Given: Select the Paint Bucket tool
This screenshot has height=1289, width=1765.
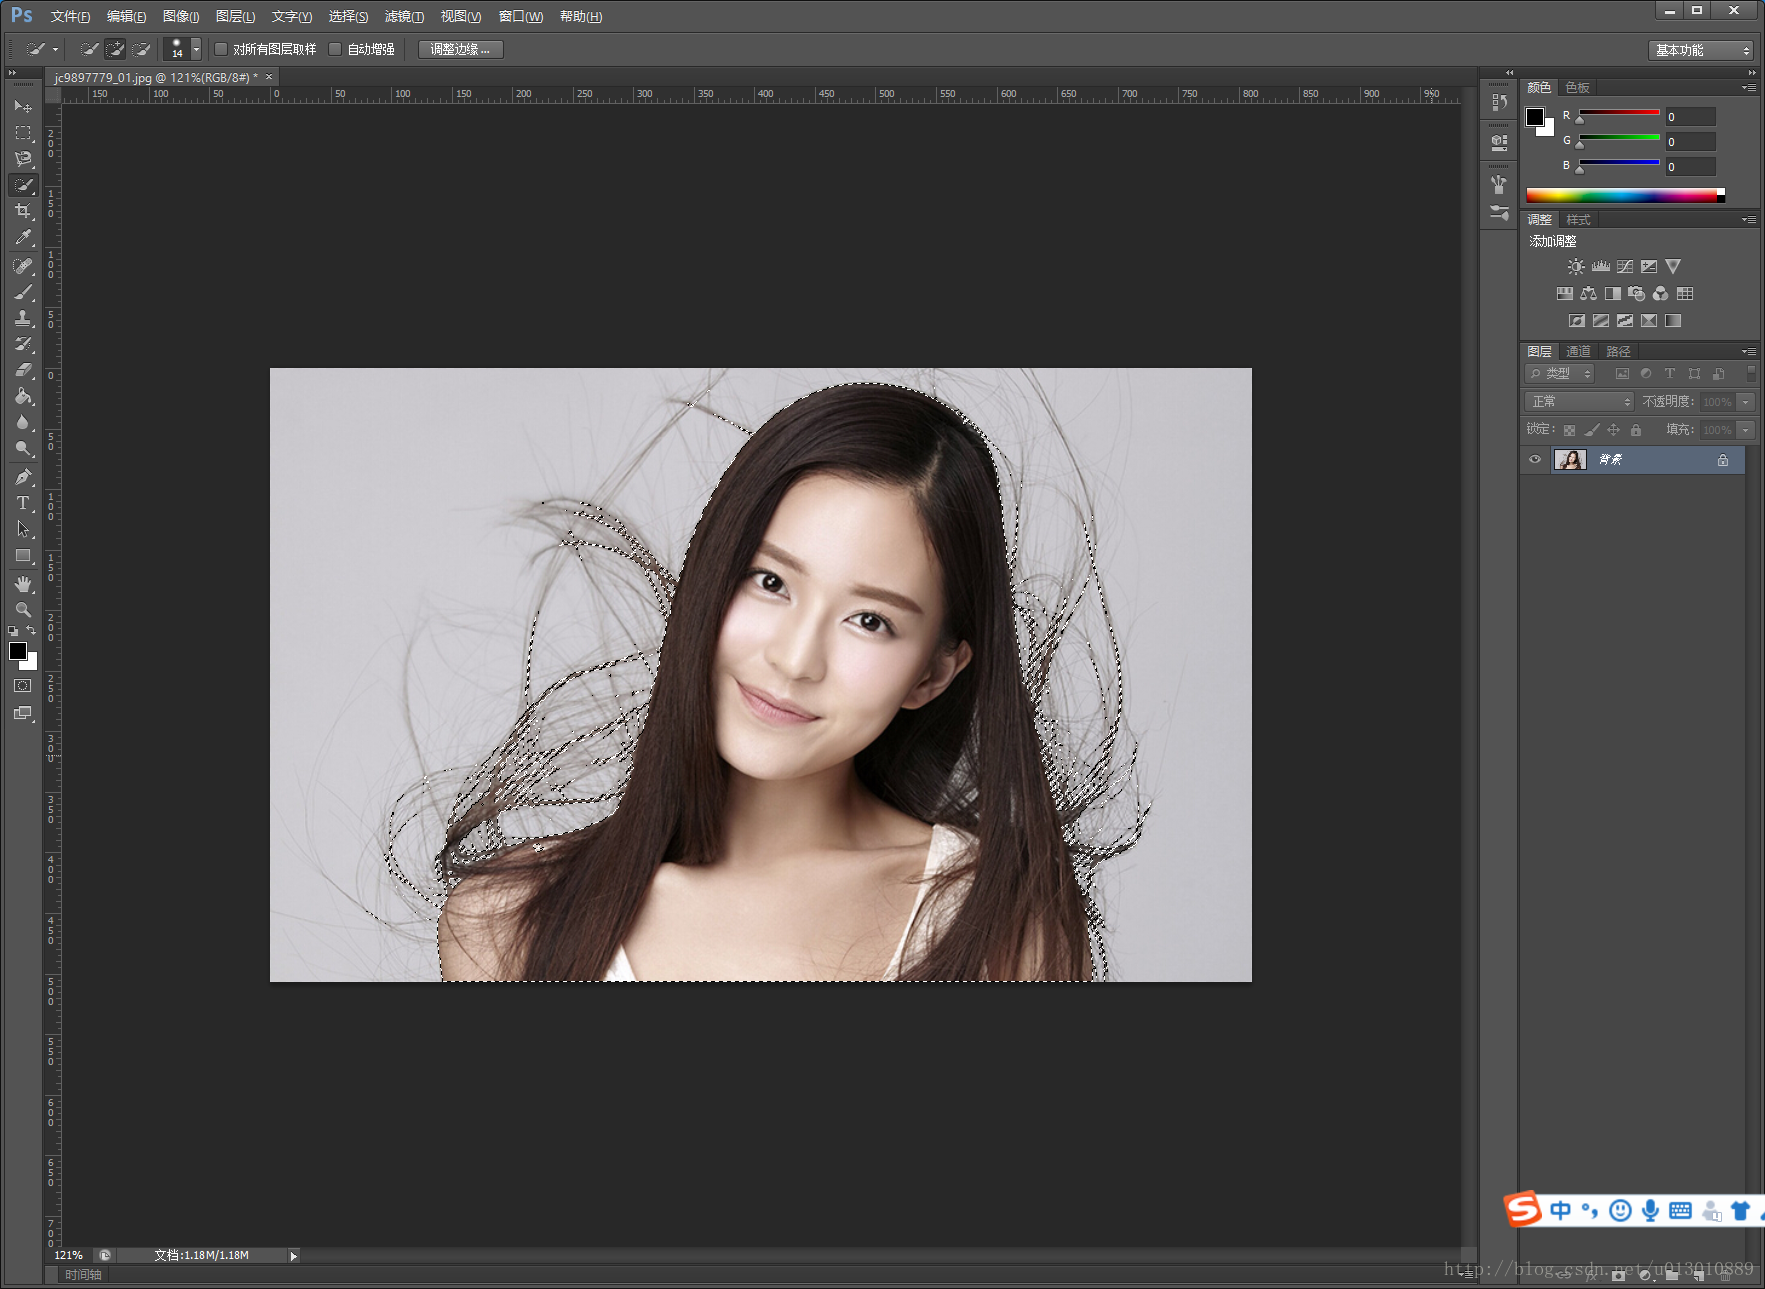Looking at the screenshot, I should pos(23,396).
